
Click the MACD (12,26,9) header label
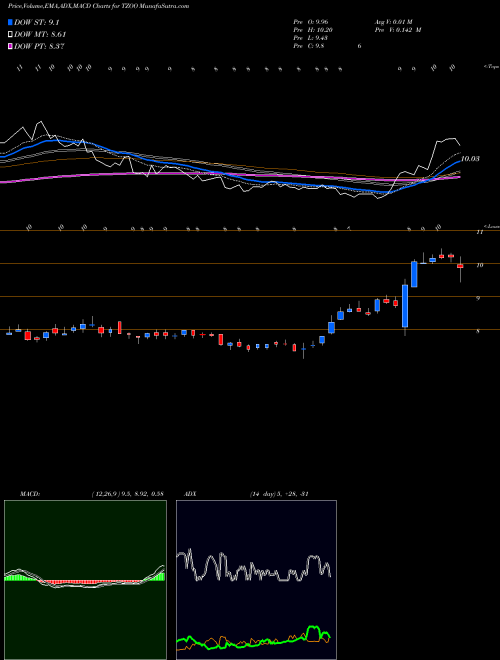pos(91,494)
